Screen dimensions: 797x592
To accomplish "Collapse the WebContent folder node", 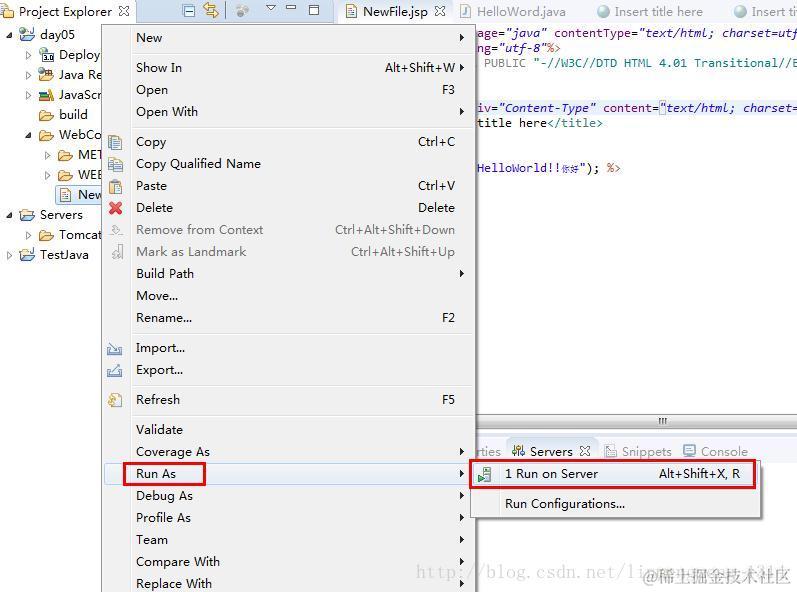I will [28, 135].
